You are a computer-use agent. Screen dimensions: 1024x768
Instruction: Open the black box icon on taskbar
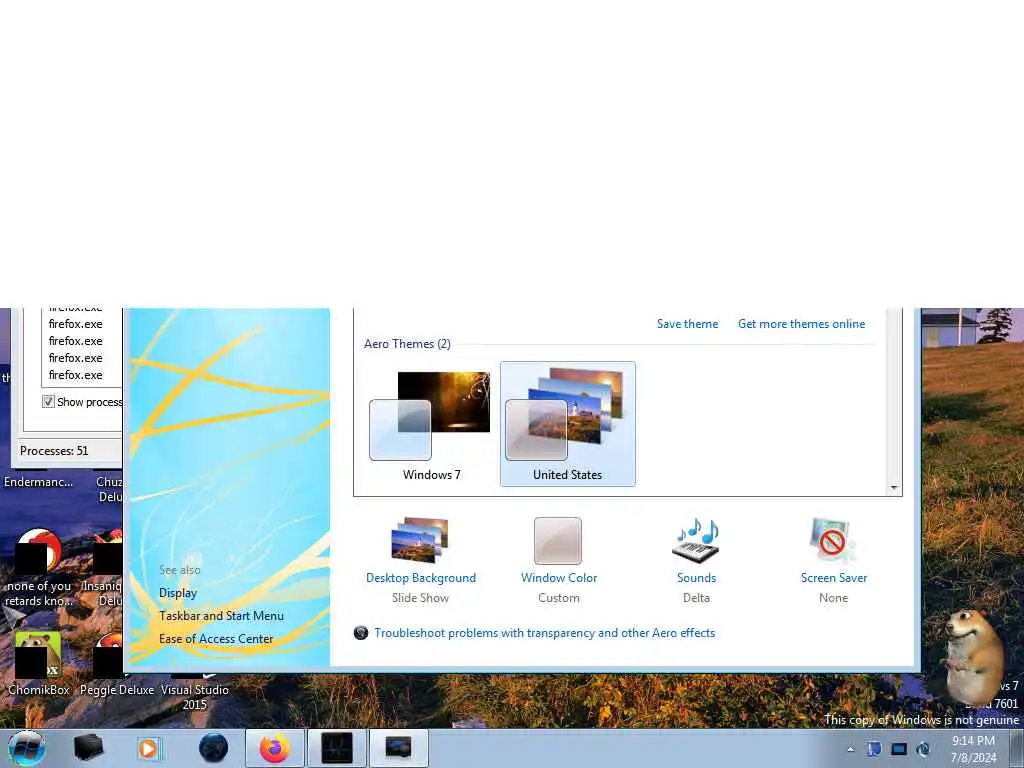click(x=88, y=748)
